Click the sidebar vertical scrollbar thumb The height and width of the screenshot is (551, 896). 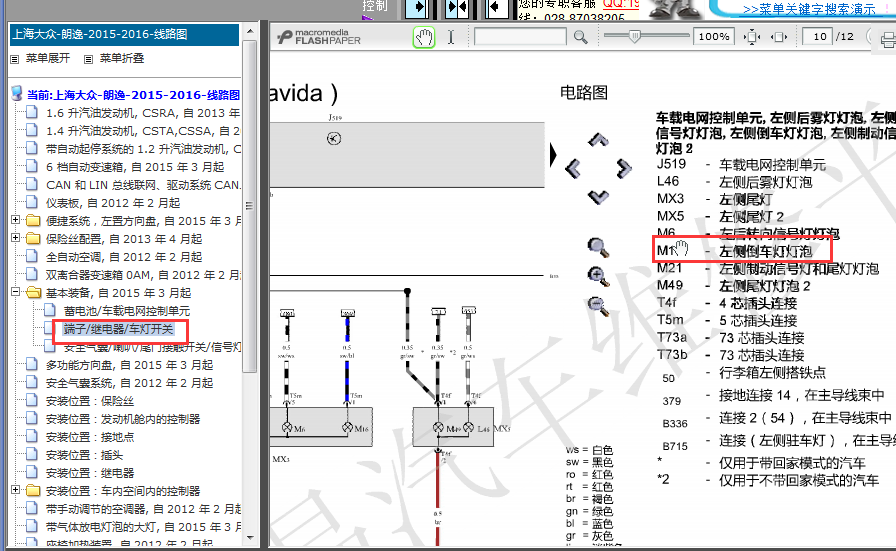tap(250, 206)
